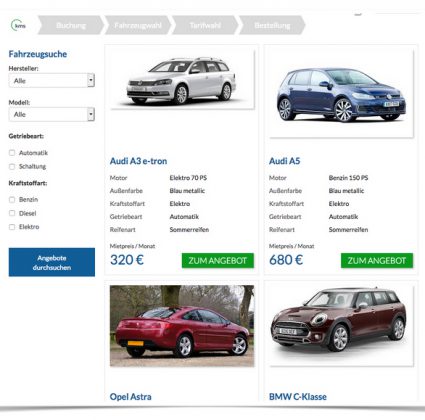The image size is (425, 420).
Task: Click the Fahrzeugsuche heading
Action: coord(38,54)
